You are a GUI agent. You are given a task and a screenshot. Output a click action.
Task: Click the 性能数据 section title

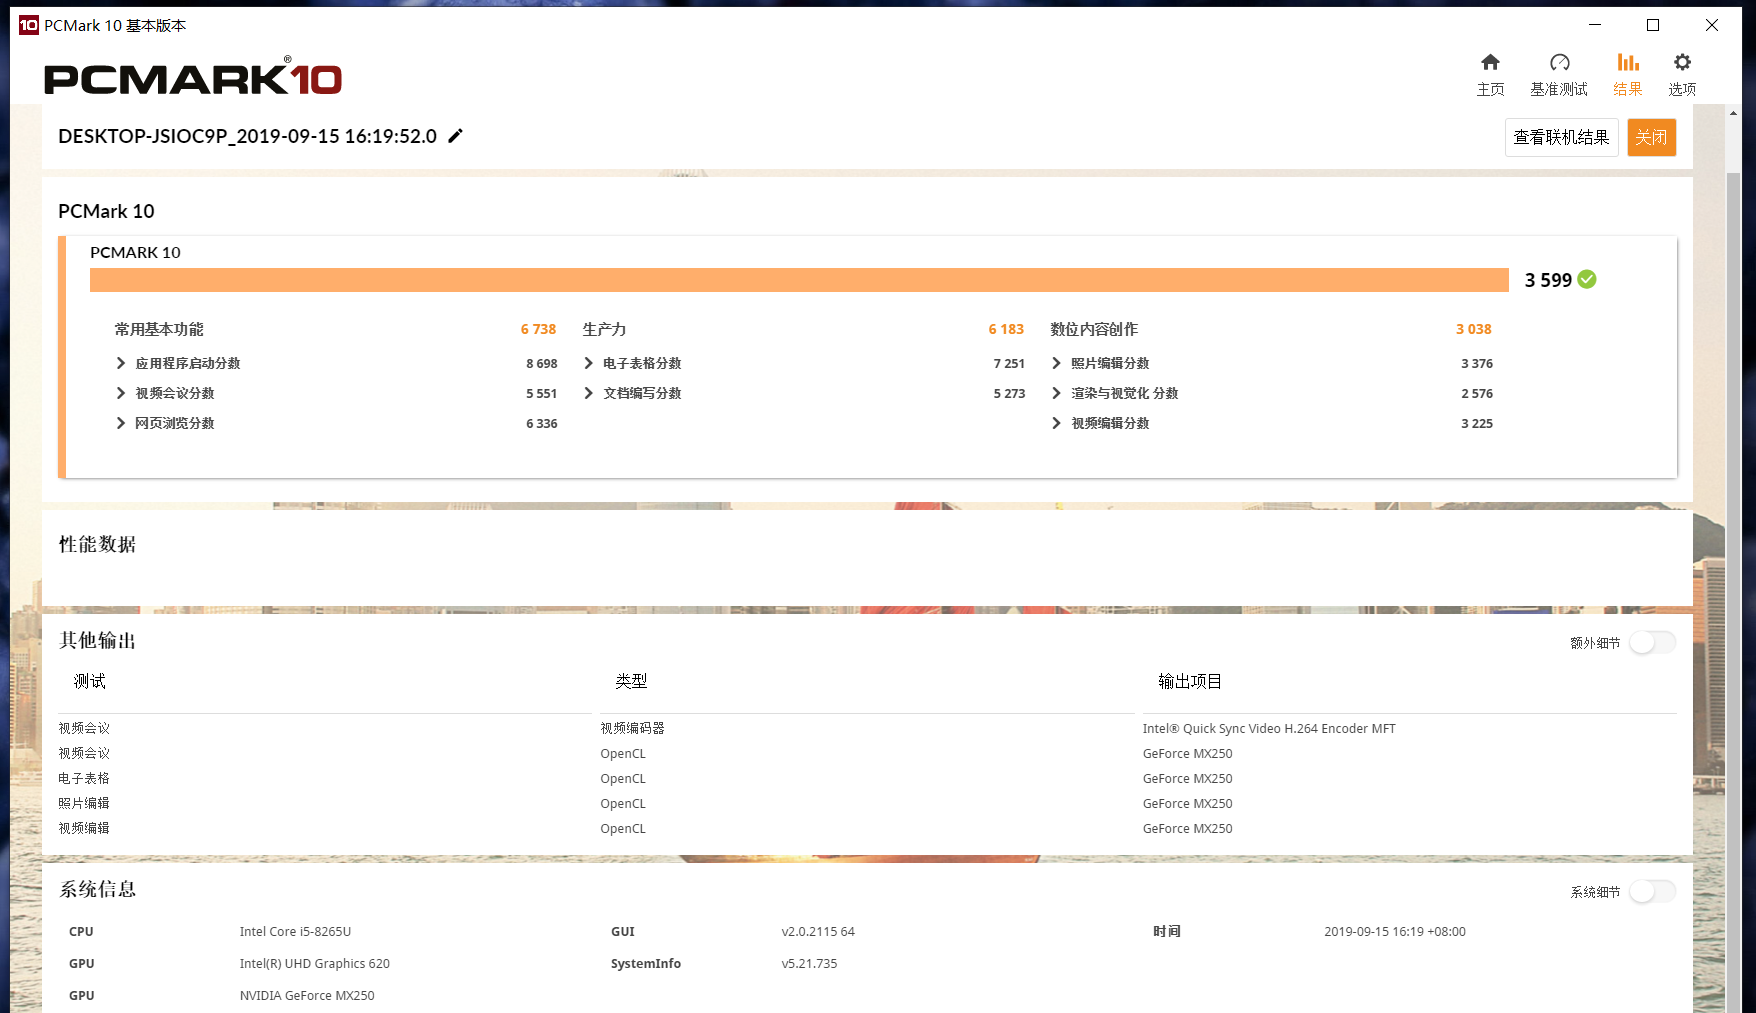[97, 544]
